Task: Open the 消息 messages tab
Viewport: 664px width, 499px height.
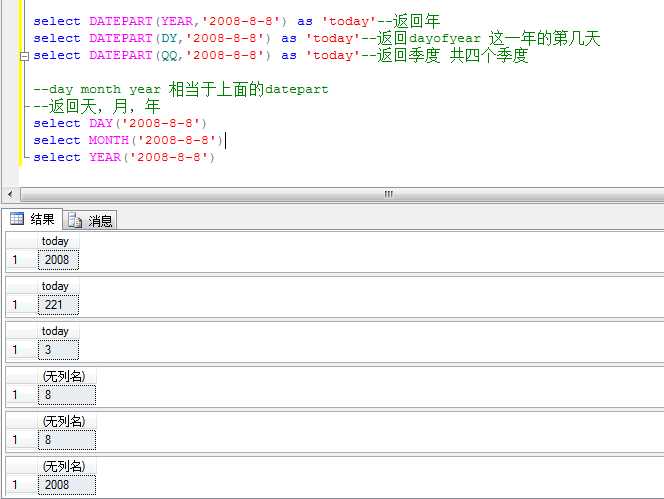Action: (x=90, y=221)
